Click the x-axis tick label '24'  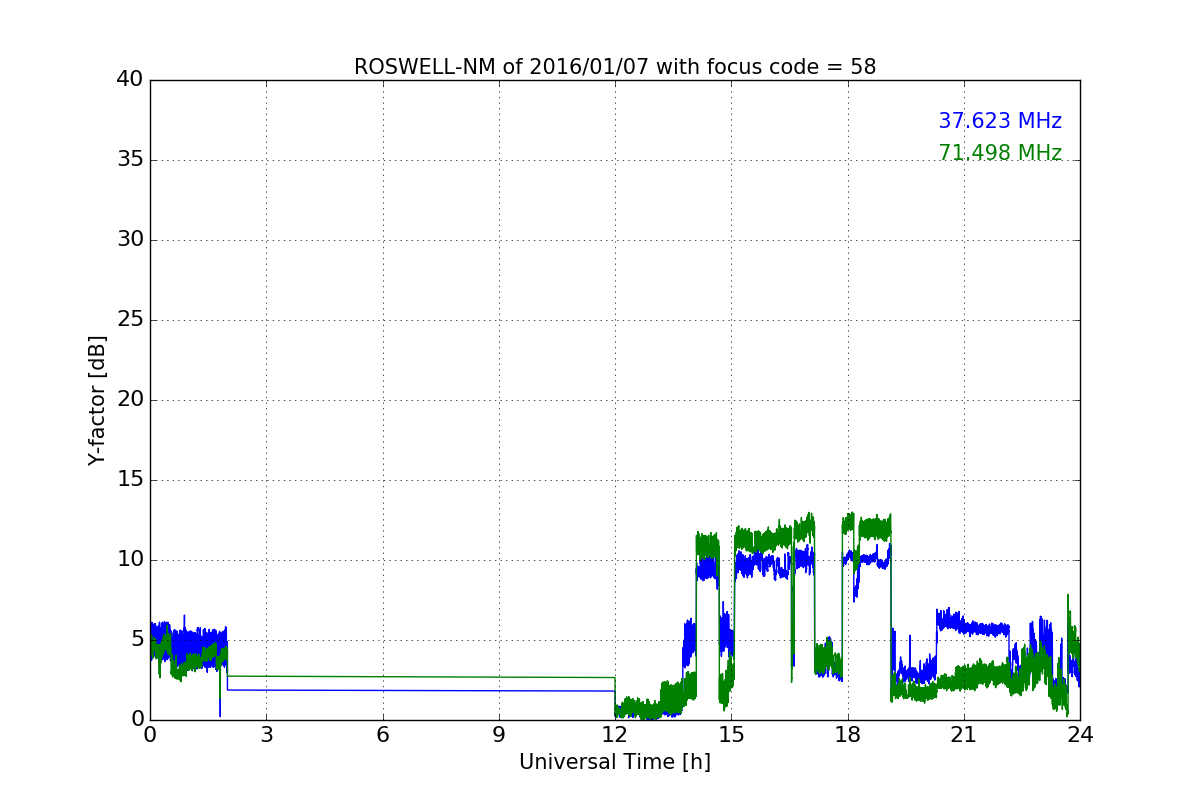click(x=1080, y=735)
